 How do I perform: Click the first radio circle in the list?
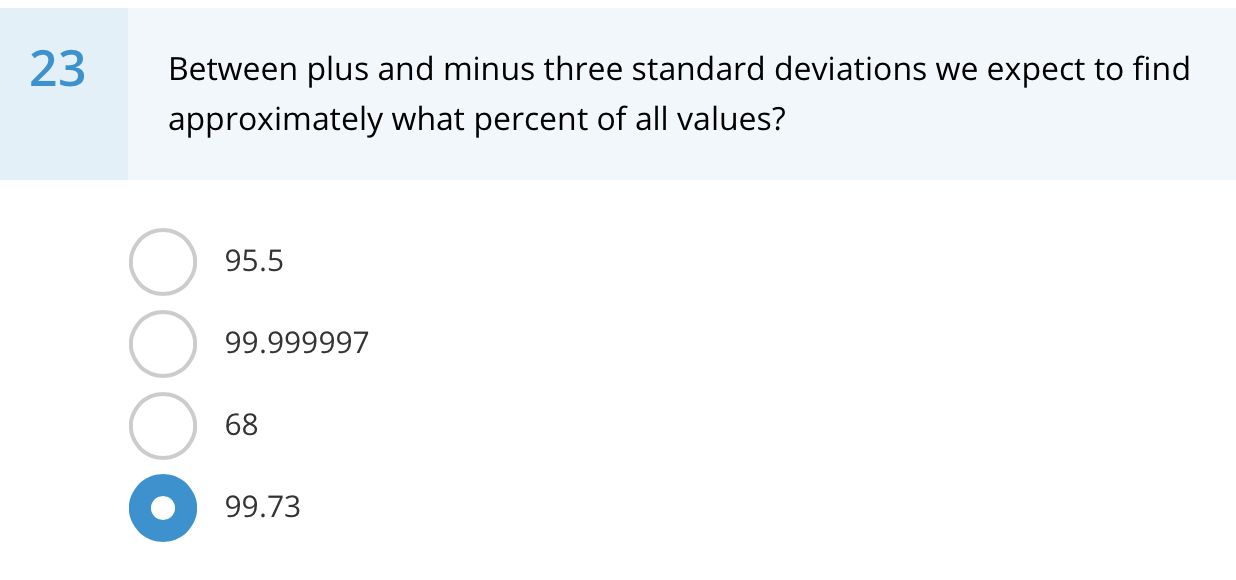(162, 262)
